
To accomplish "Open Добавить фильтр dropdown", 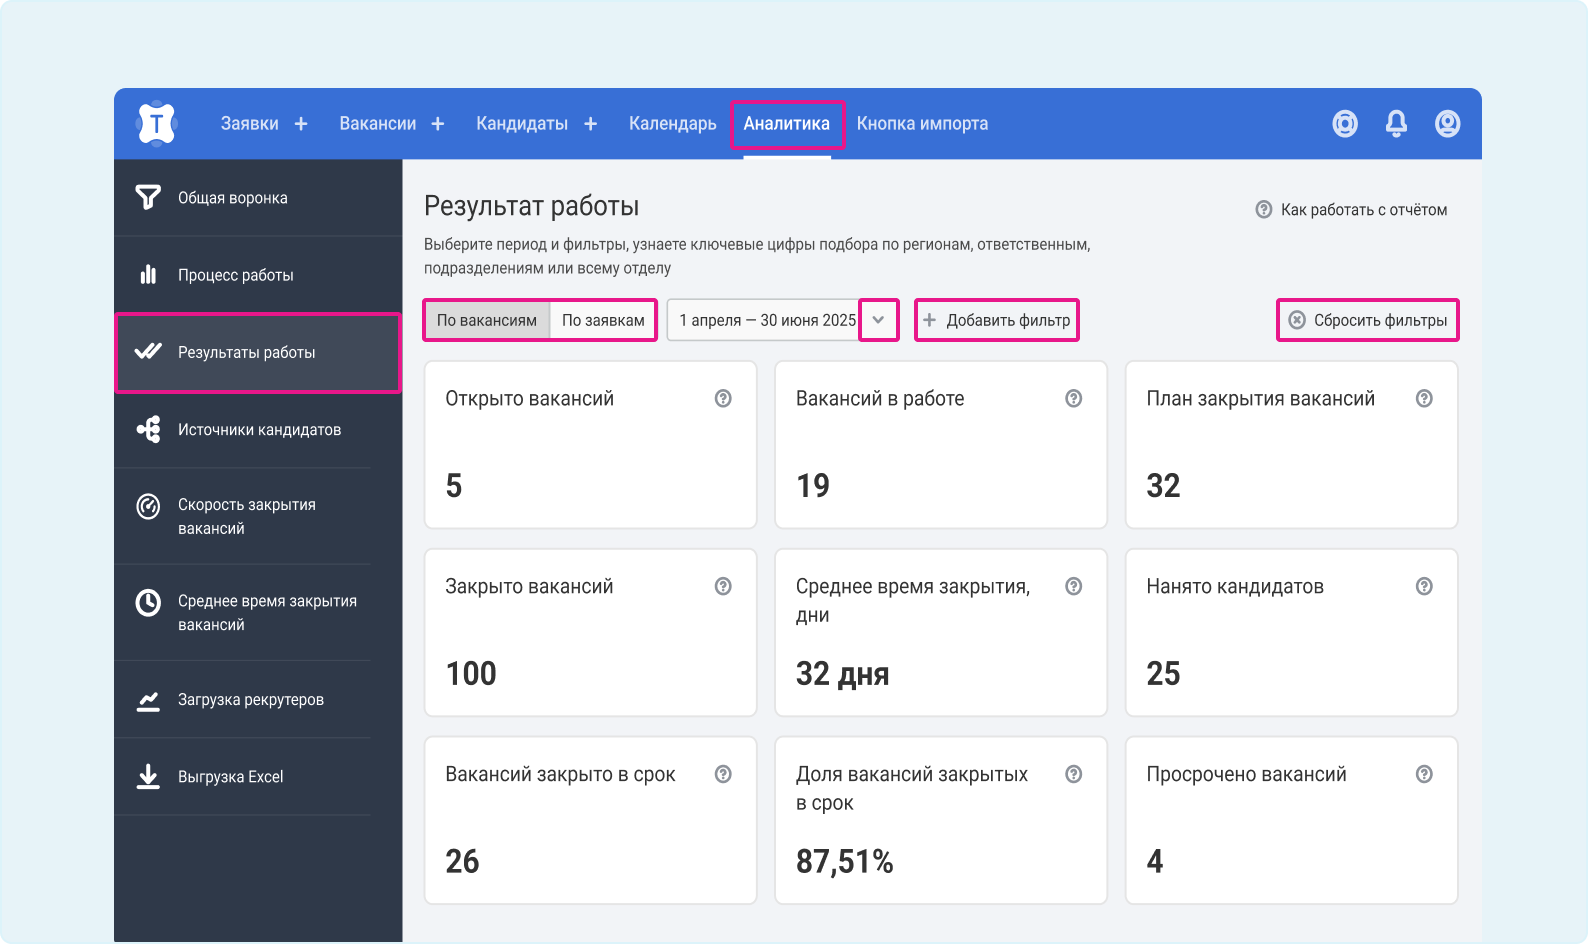I will point(997,321).
